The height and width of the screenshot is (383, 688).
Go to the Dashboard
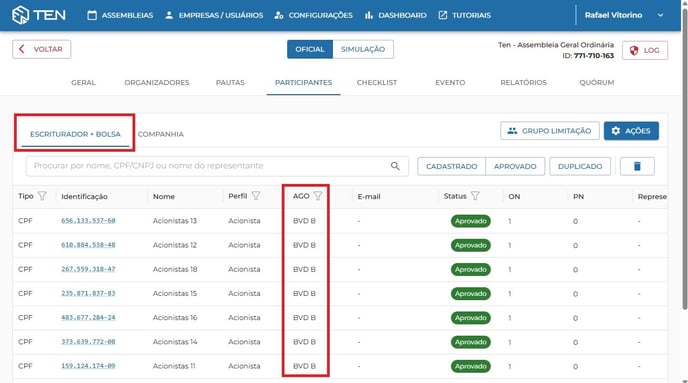tap(395, 15)
